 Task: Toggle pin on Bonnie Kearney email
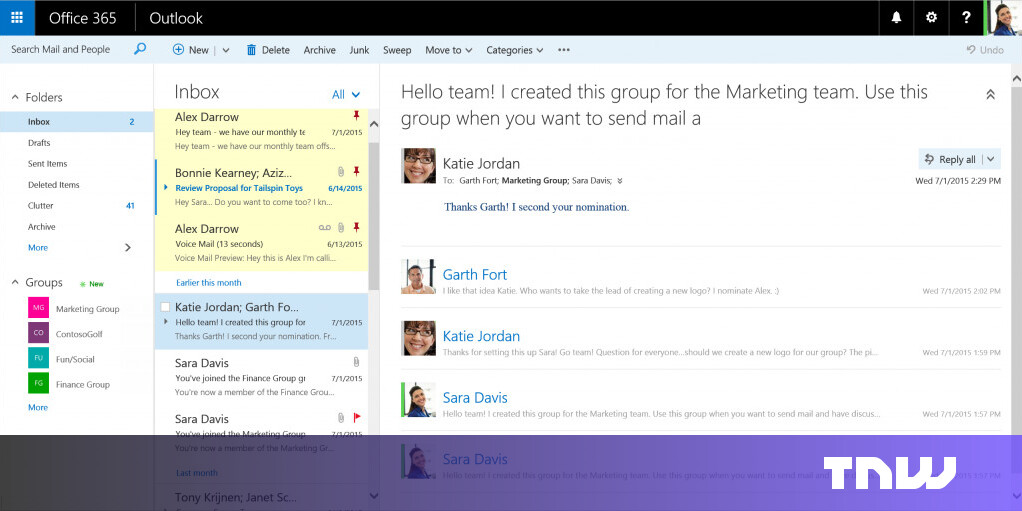tap(356, 171)
